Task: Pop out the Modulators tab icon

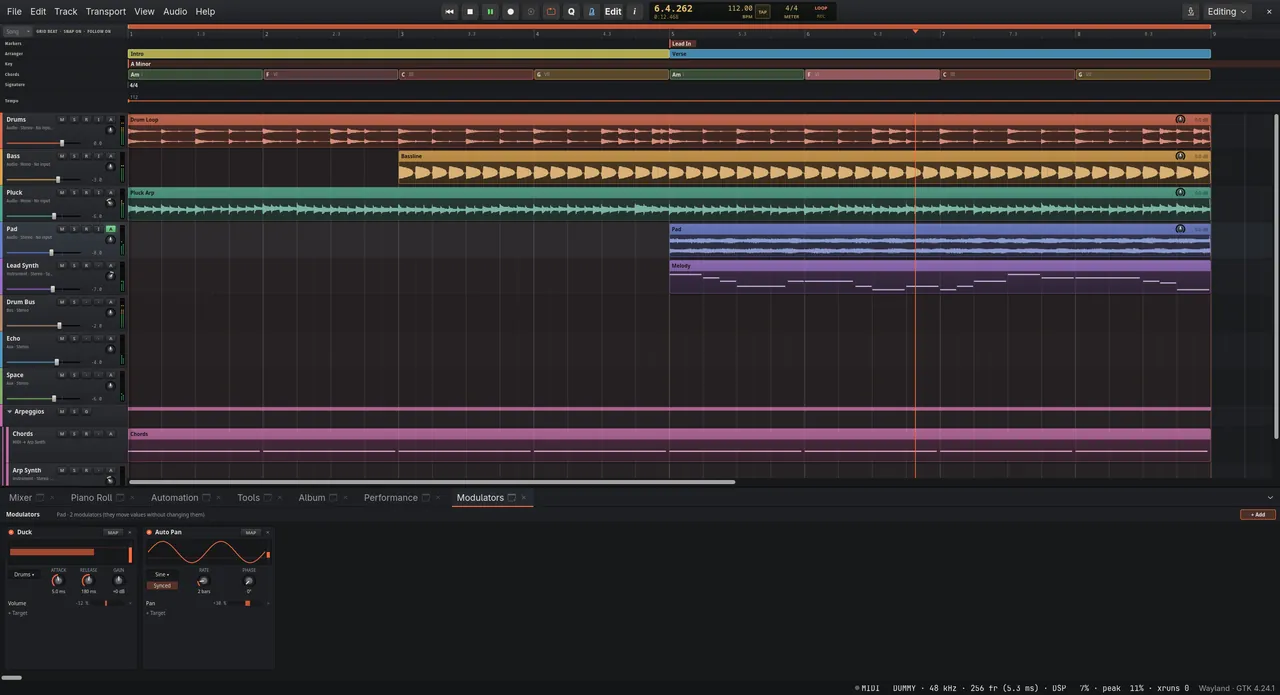Action: [x=512, y=497]
